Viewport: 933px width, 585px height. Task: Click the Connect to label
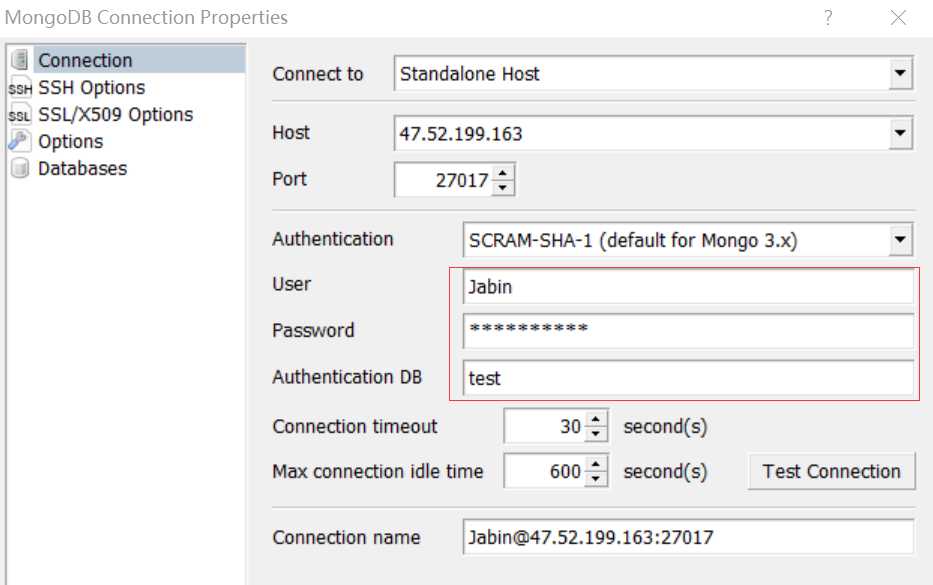point(318,74)
